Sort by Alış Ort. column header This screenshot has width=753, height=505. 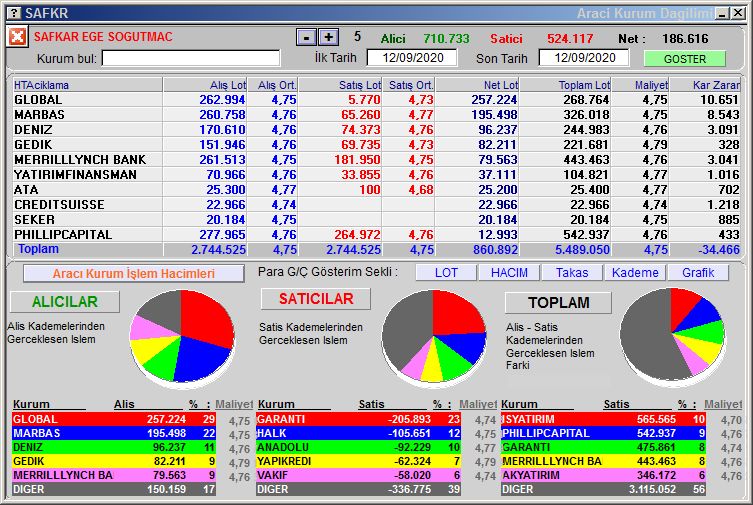[x=273, y=85]
